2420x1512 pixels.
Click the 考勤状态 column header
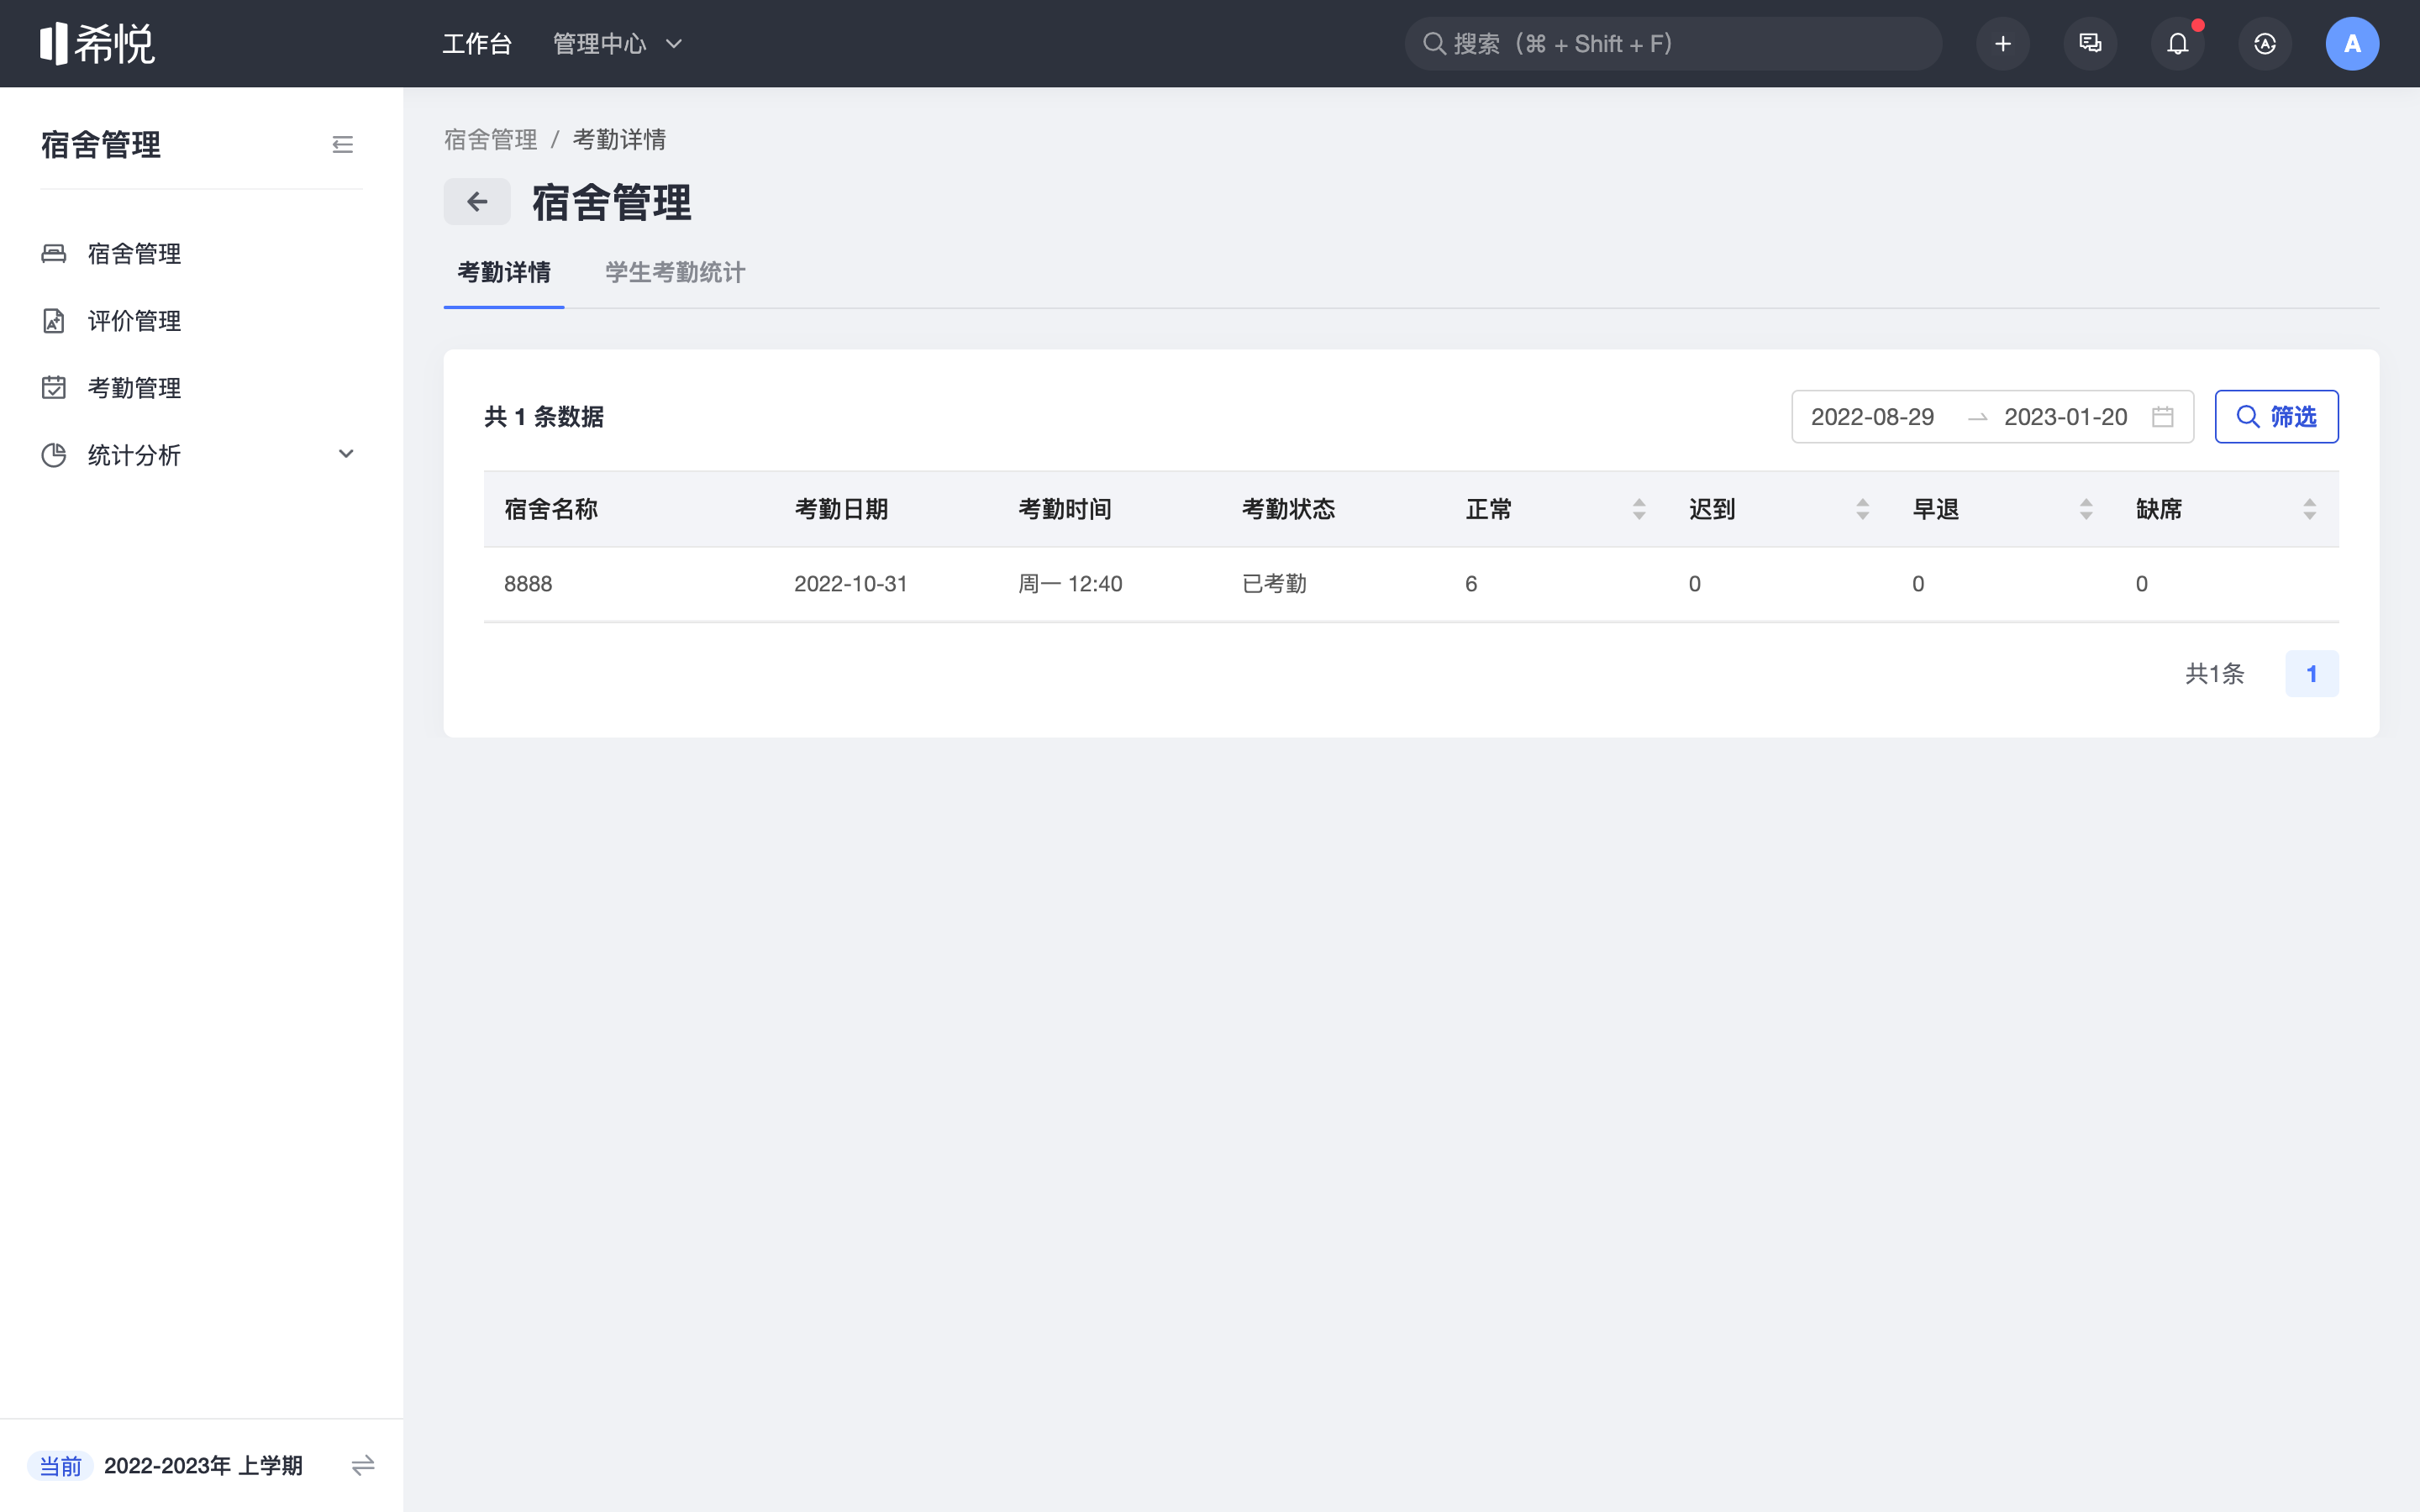tap(1288, 509)
